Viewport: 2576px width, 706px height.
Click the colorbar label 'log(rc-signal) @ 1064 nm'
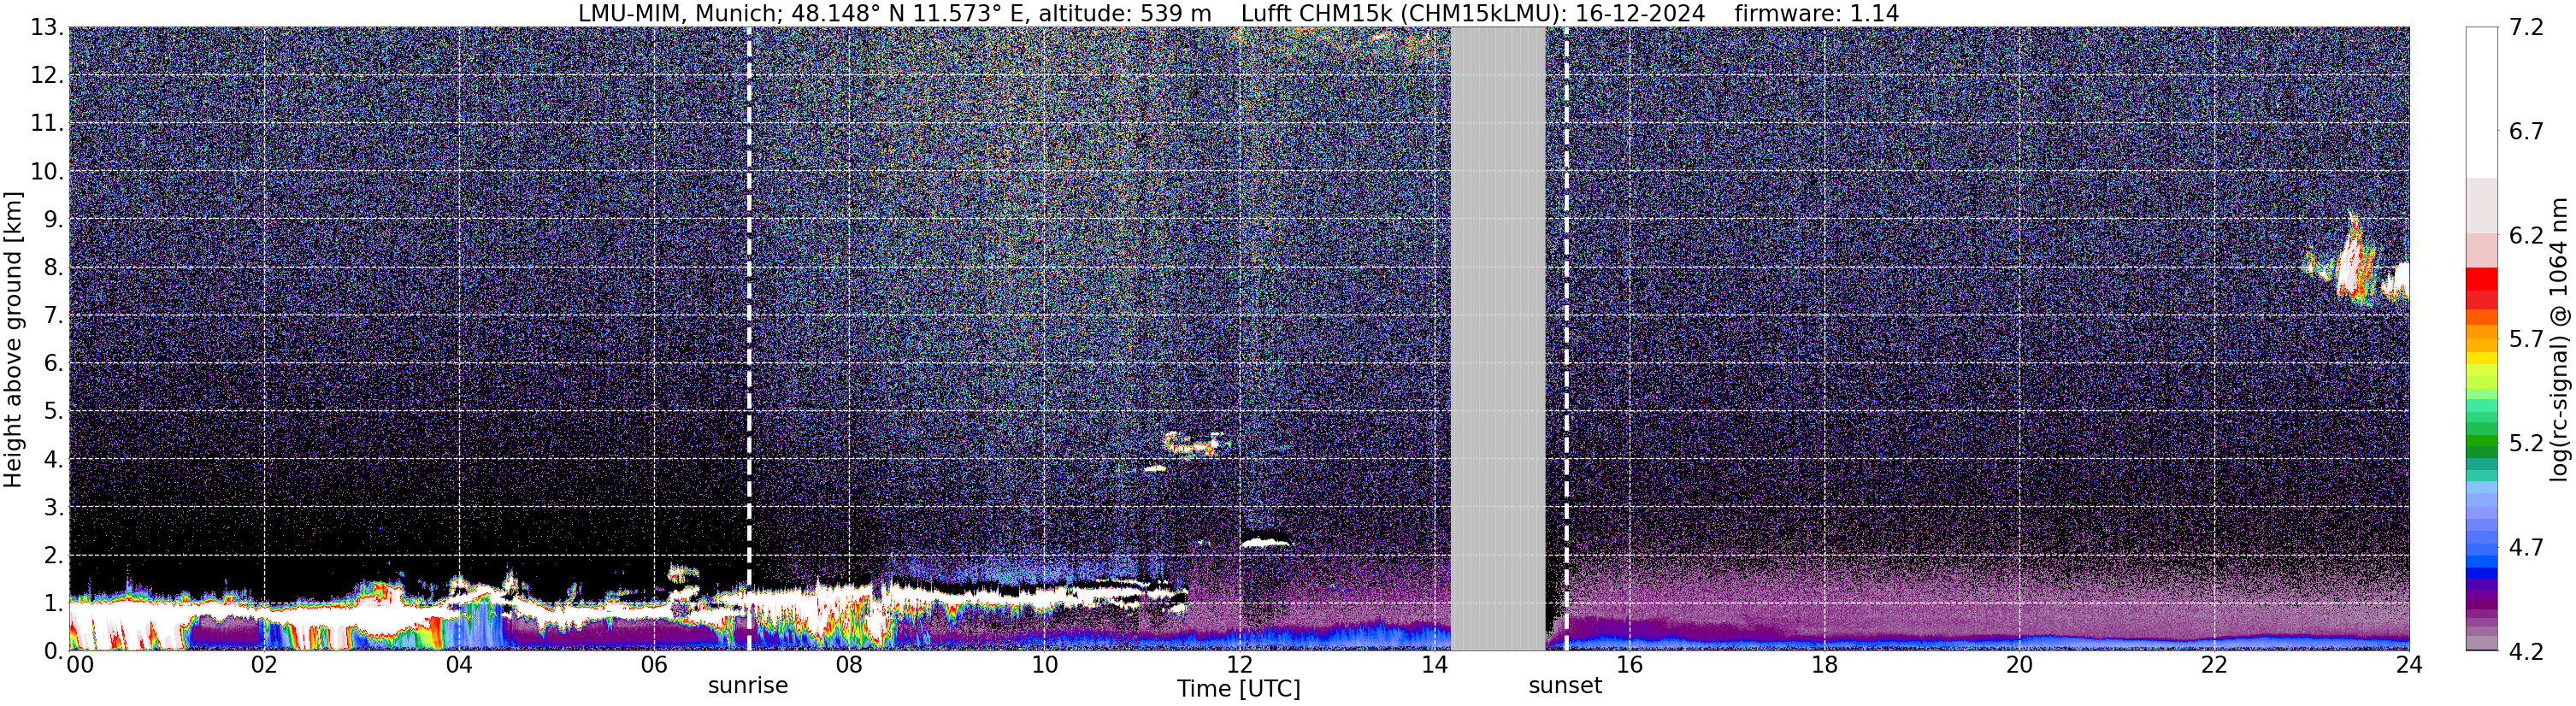(x=2559, y=340)
